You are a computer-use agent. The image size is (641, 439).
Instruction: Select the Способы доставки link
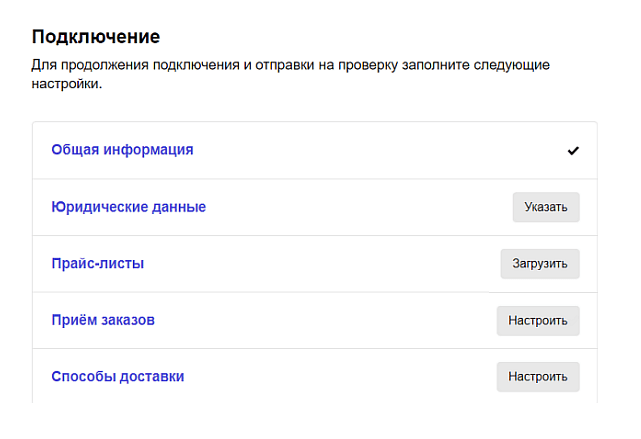117,377
